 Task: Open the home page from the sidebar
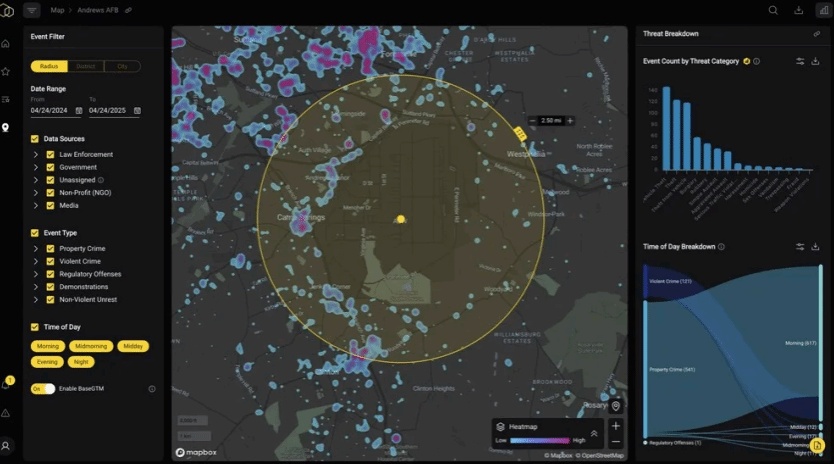[x=6, y=44]
